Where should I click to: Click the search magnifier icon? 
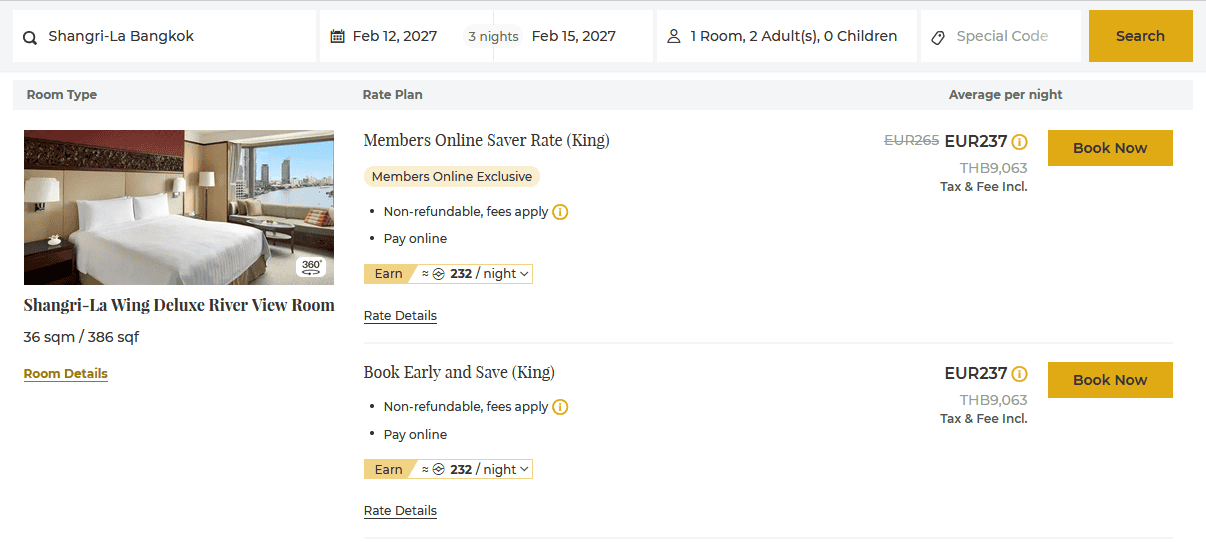click(30, 37)
